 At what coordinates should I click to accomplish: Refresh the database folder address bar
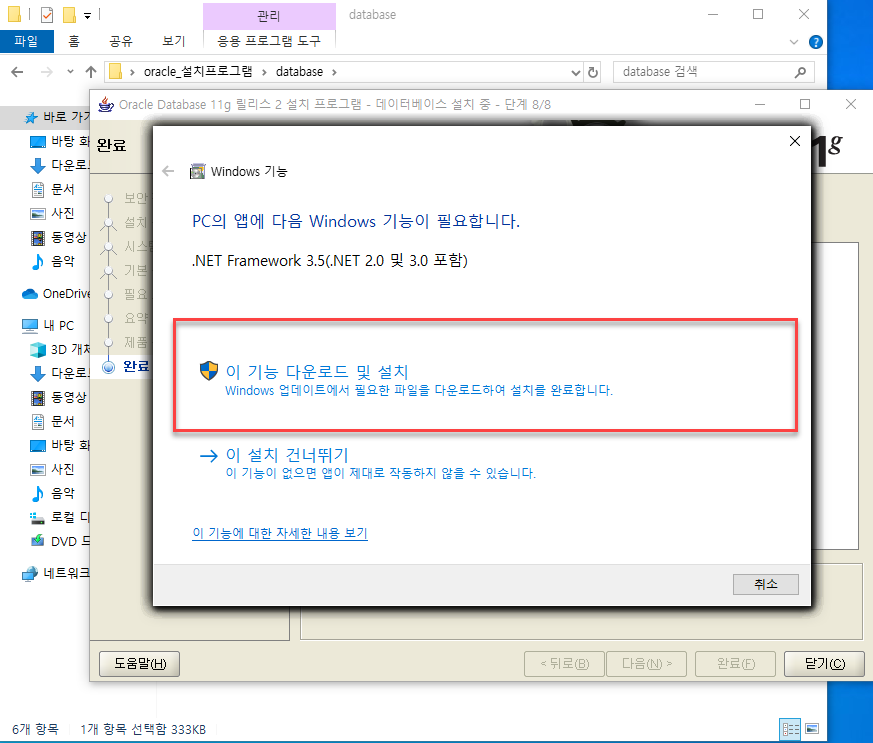(593, 72)
